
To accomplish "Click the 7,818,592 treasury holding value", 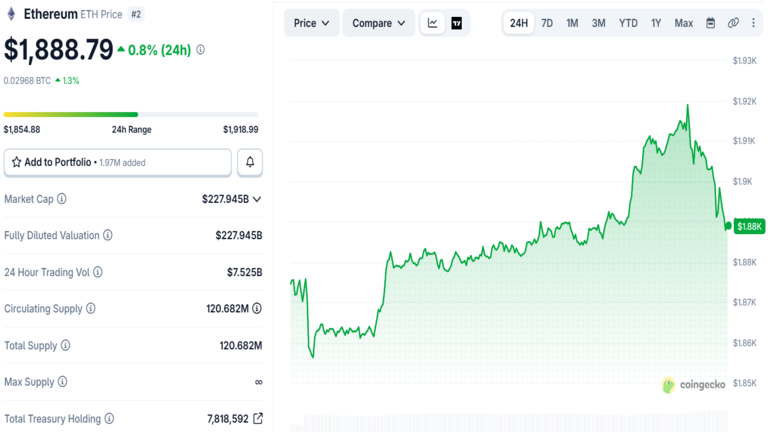I will pos(228,419).
